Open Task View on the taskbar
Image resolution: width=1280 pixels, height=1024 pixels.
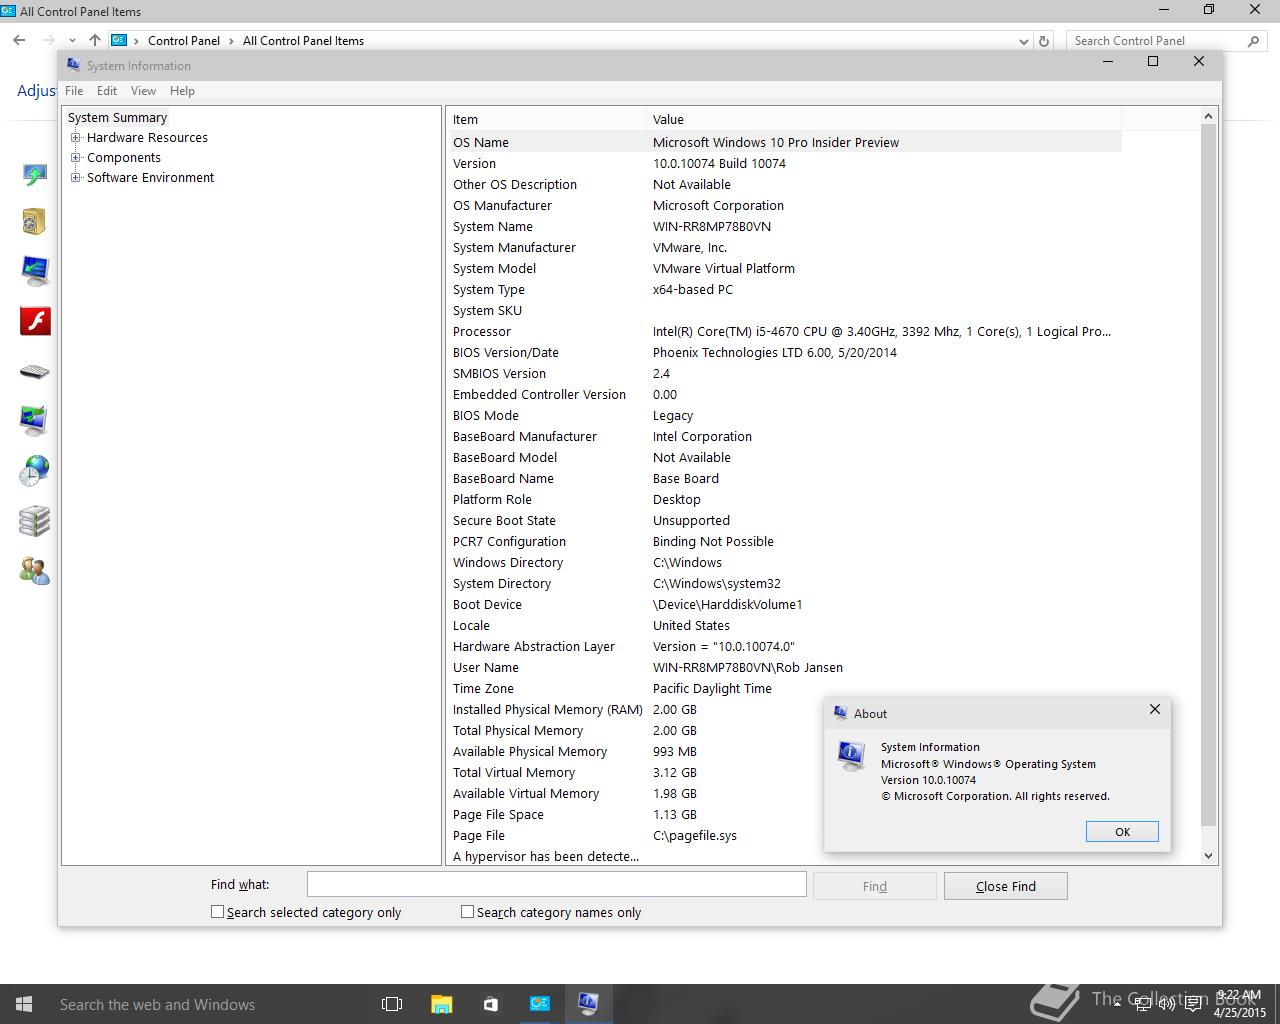click(x=392, y=1004)
